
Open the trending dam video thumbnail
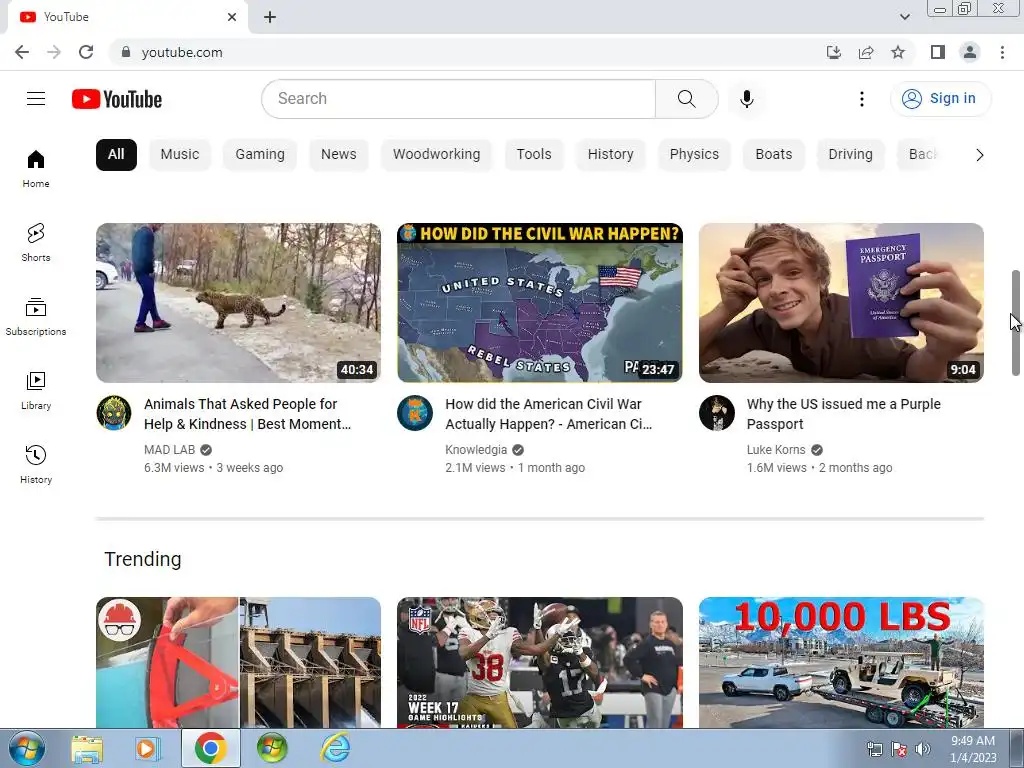[x=238, y=662]
